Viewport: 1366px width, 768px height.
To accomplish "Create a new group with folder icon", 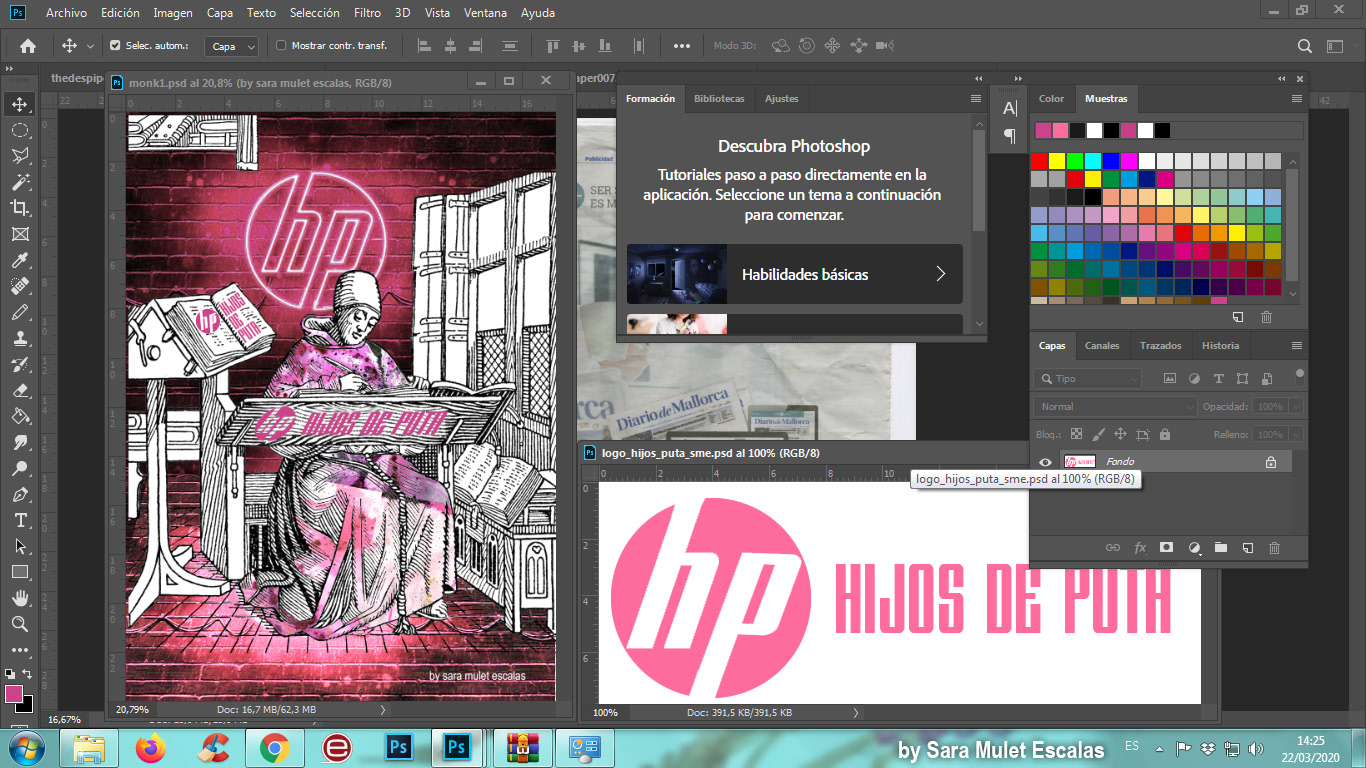I will (x=1220, y=548).
